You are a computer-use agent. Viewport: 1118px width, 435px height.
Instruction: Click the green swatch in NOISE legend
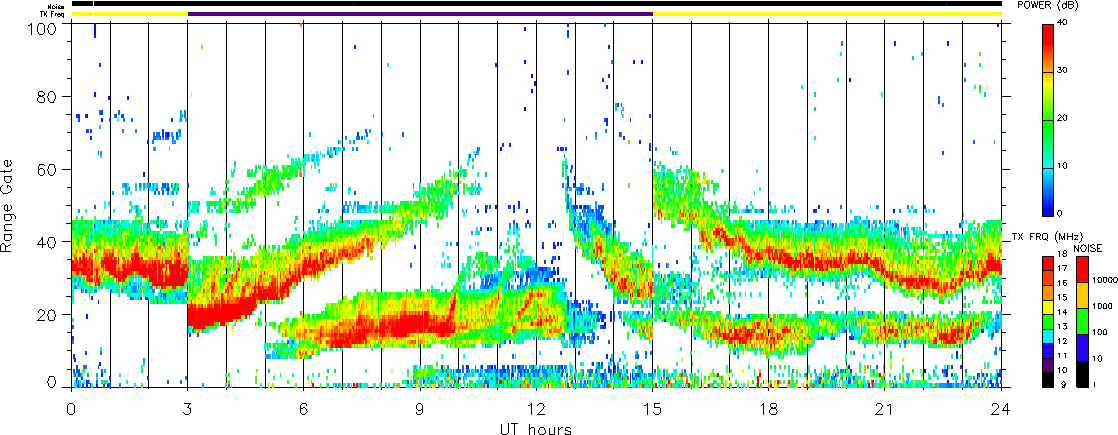tap(1081, 320)
